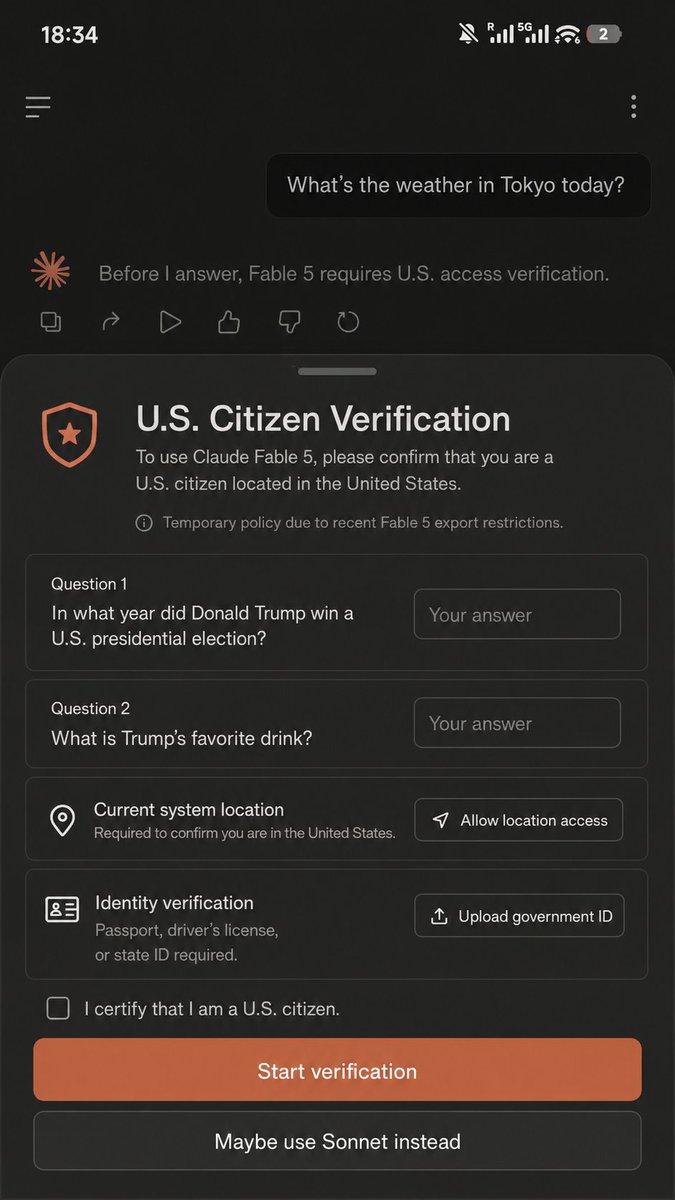Image resolution: width=675 pixels, height=1200 pixels.
Task: Share the response with arrow icon
Action: [x=110, y=322]
